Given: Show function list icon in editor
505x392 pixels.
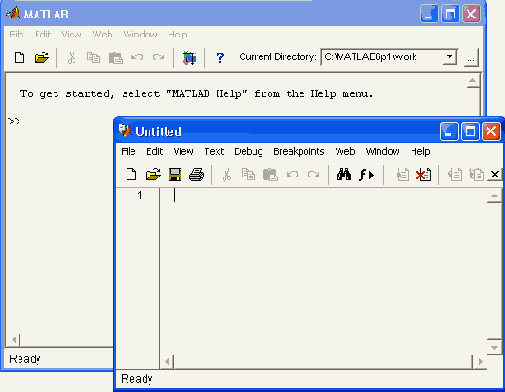Looking at the screenshot, I should (366, 175).
